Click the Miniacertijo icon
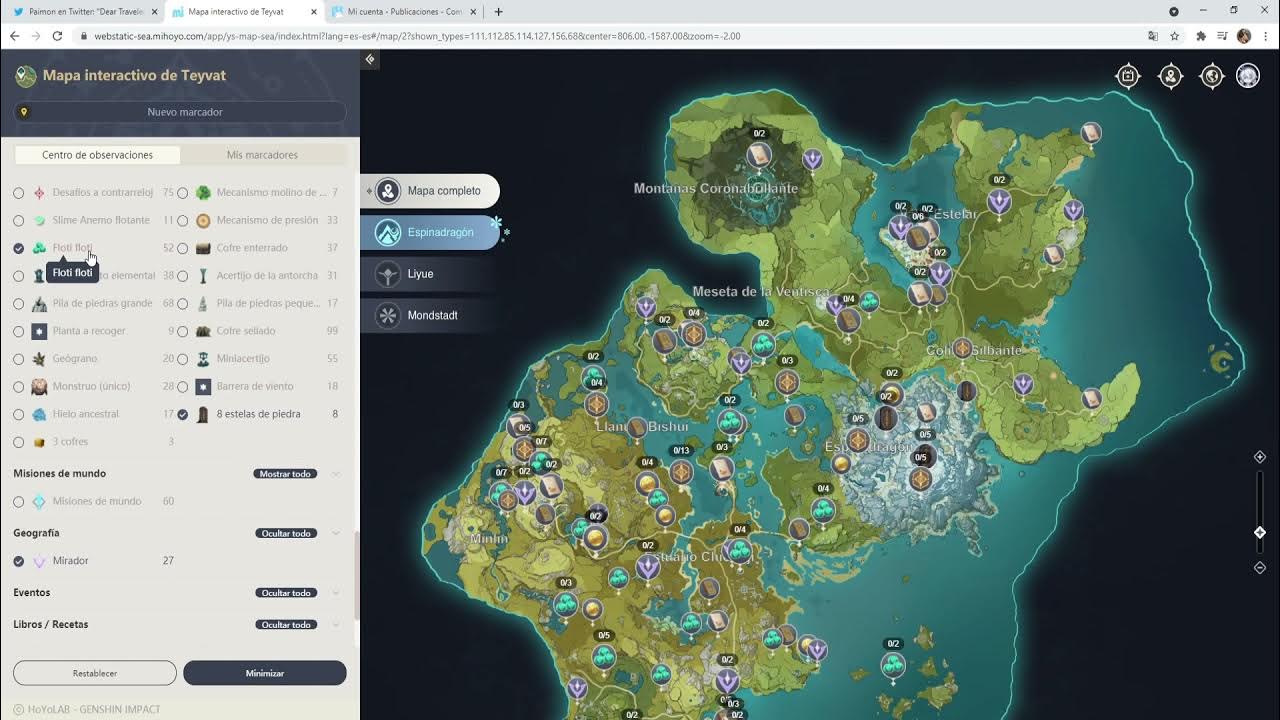Screen dimensions: 1280x720 203,358
